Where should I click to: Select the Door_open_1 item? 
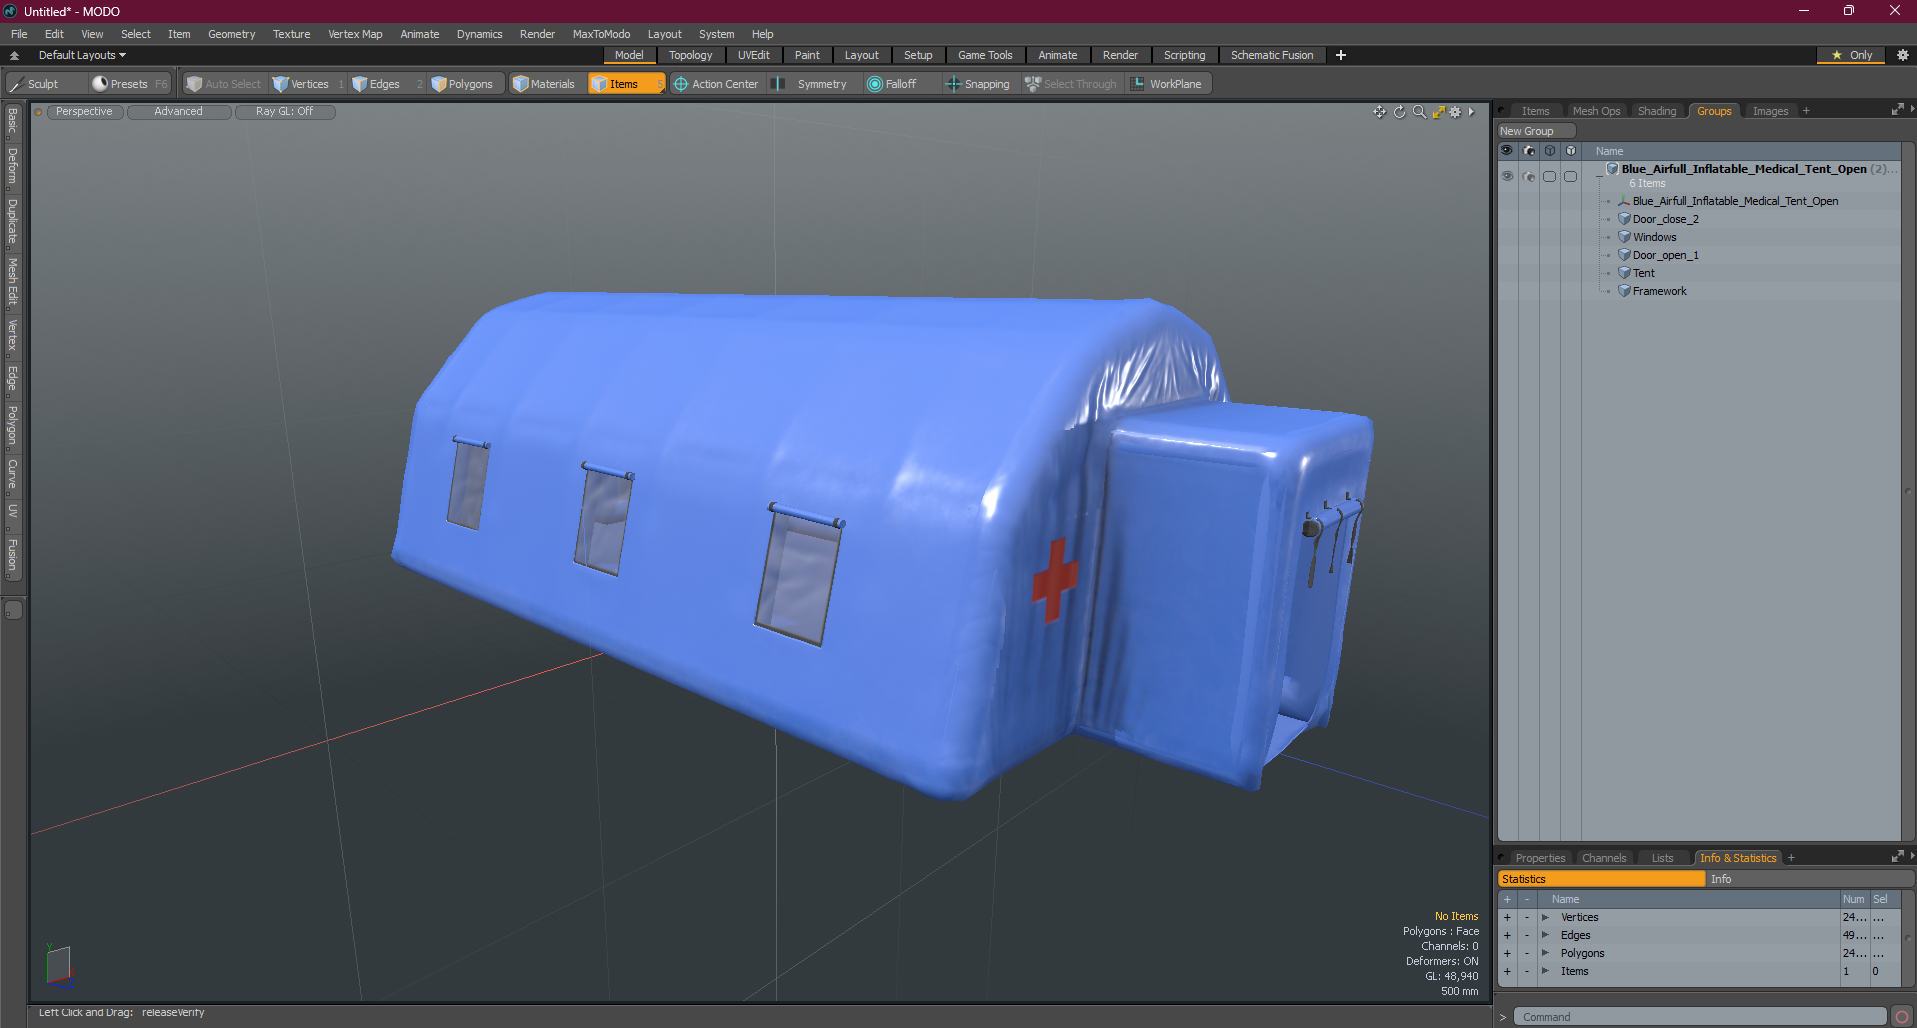1665,255
